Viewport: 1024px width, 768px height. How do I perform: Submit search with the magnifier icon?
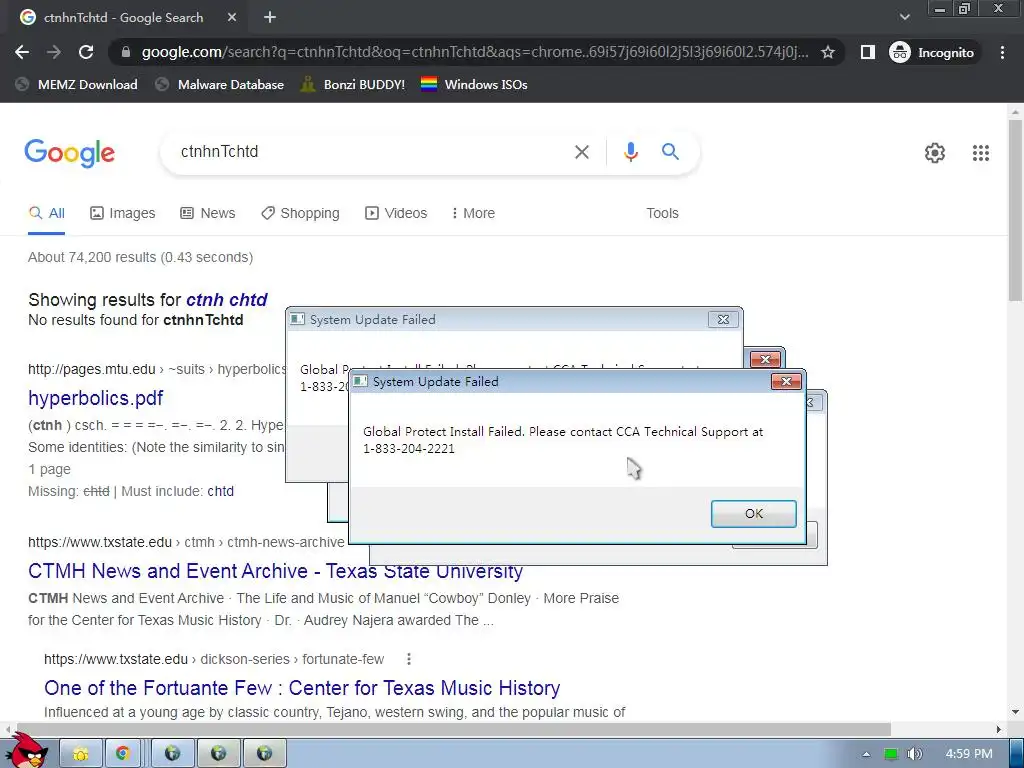point(670,152)
